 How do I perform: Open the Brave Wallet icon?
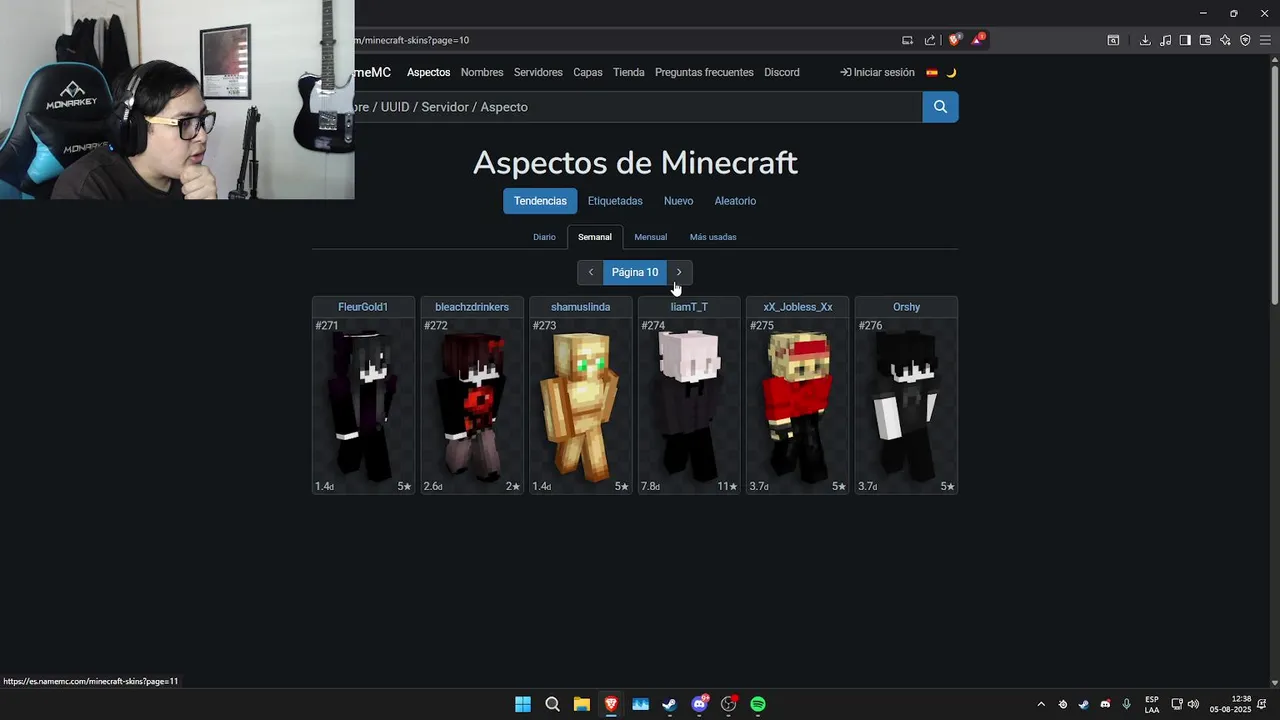1205,40
